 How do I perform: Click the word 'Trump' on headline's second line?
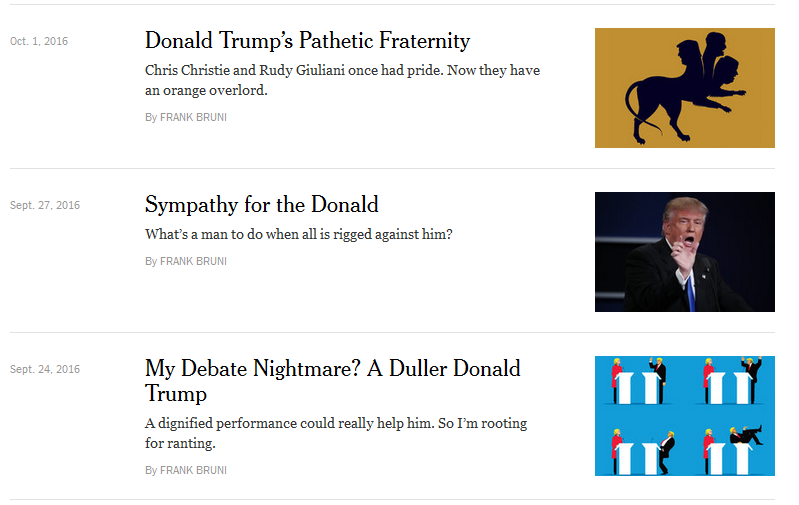pos(175,393)
